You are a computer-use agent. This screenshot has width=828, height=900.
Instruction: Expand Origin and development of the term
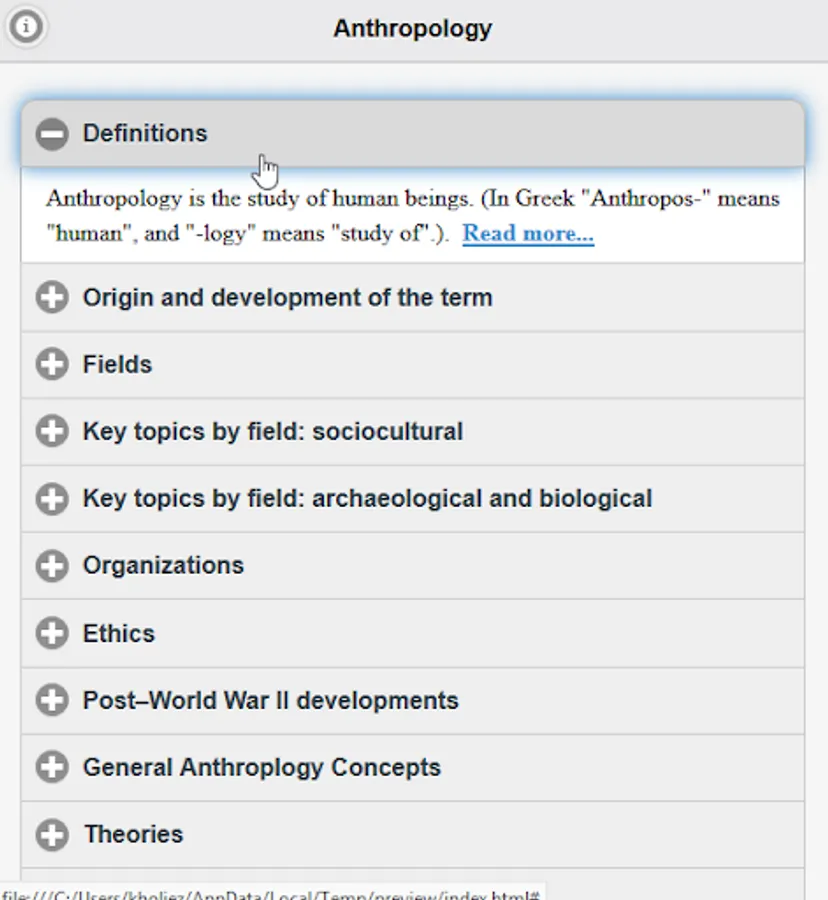(287, 298)
